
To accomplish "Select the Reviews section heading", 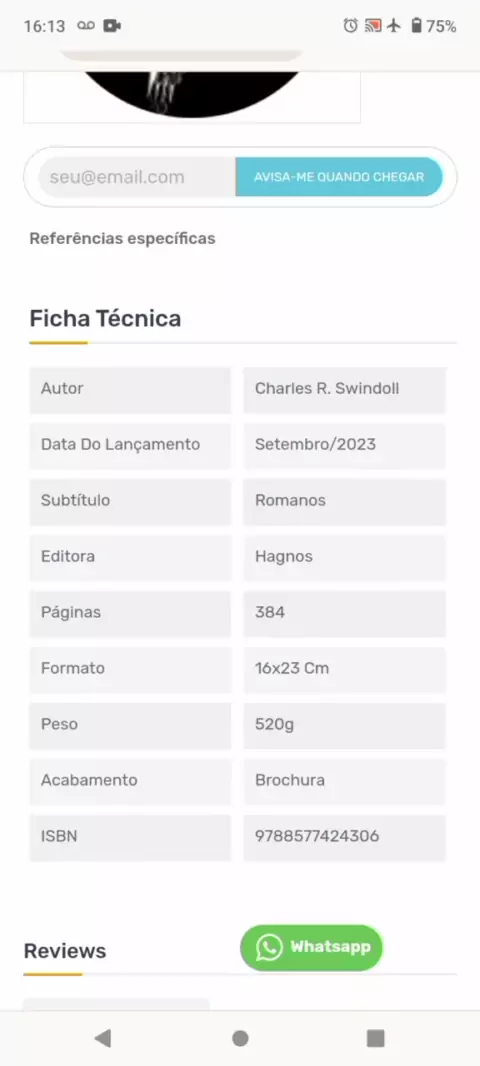I will tap(65, 950).
